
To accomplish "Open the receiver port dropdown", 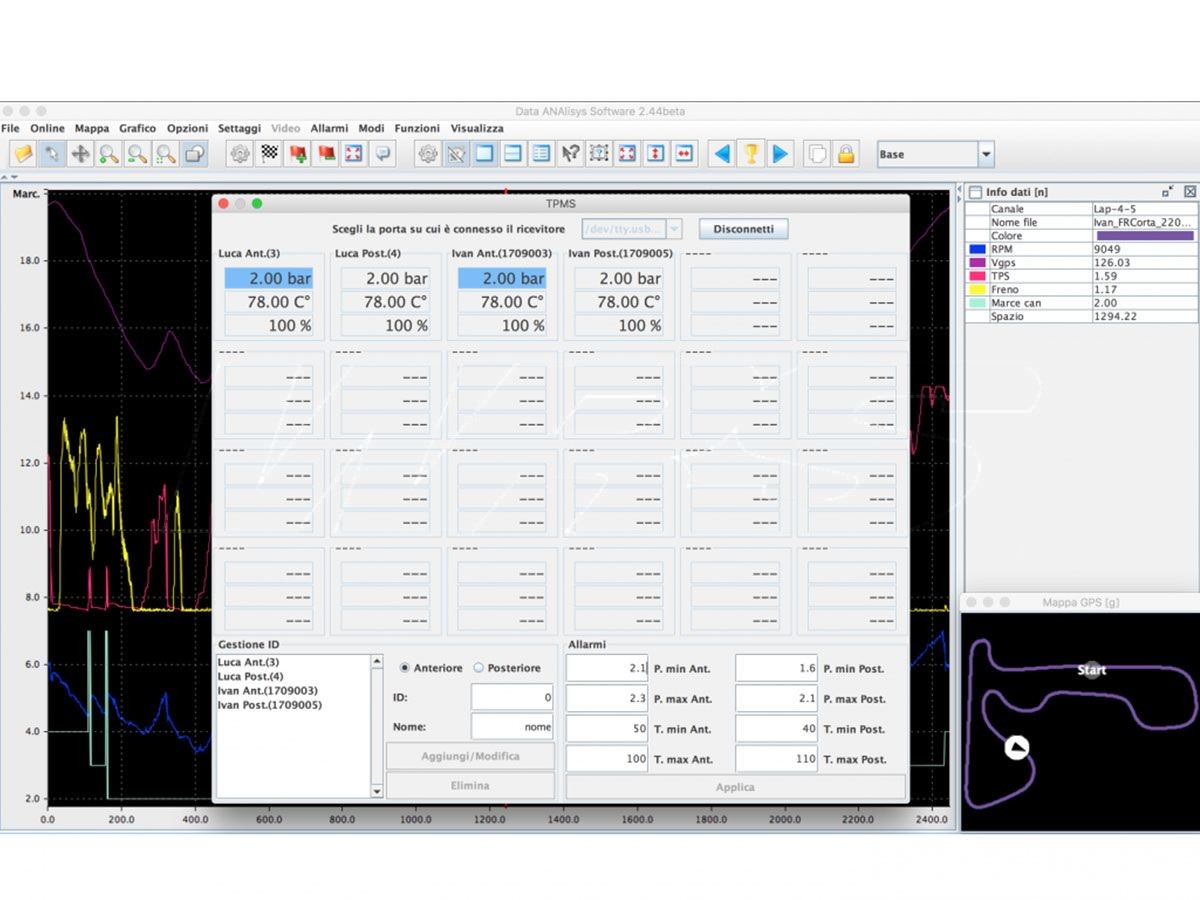I will 674,229.
